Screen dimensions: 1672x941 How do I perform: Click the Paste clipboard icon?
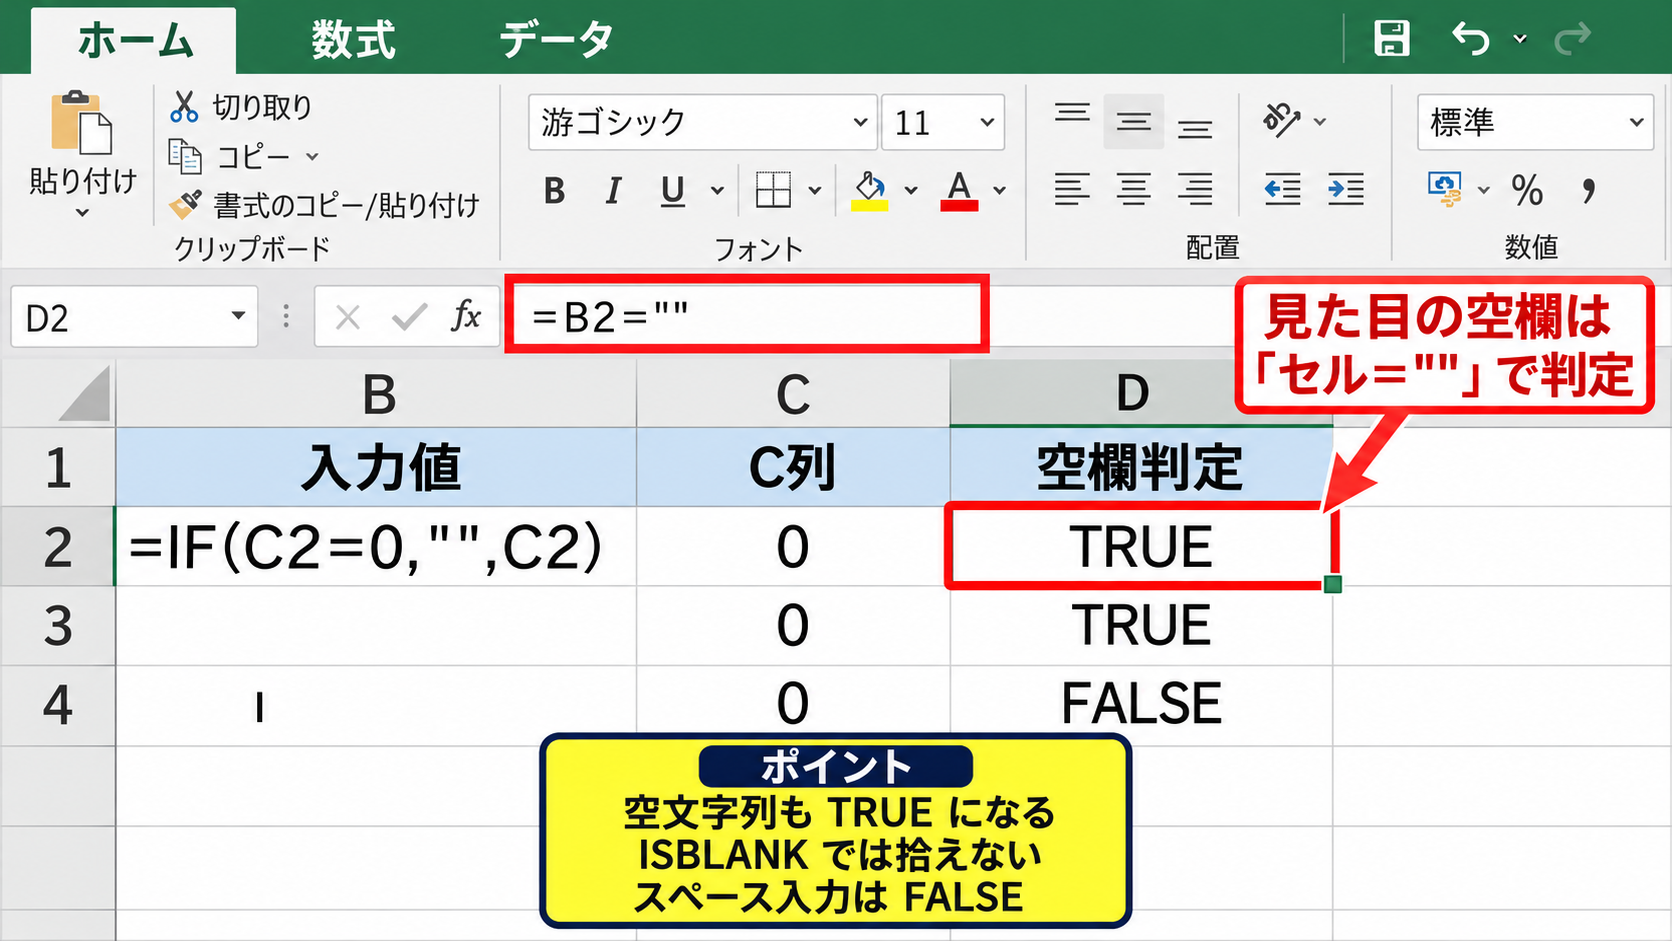click(81, 124)
